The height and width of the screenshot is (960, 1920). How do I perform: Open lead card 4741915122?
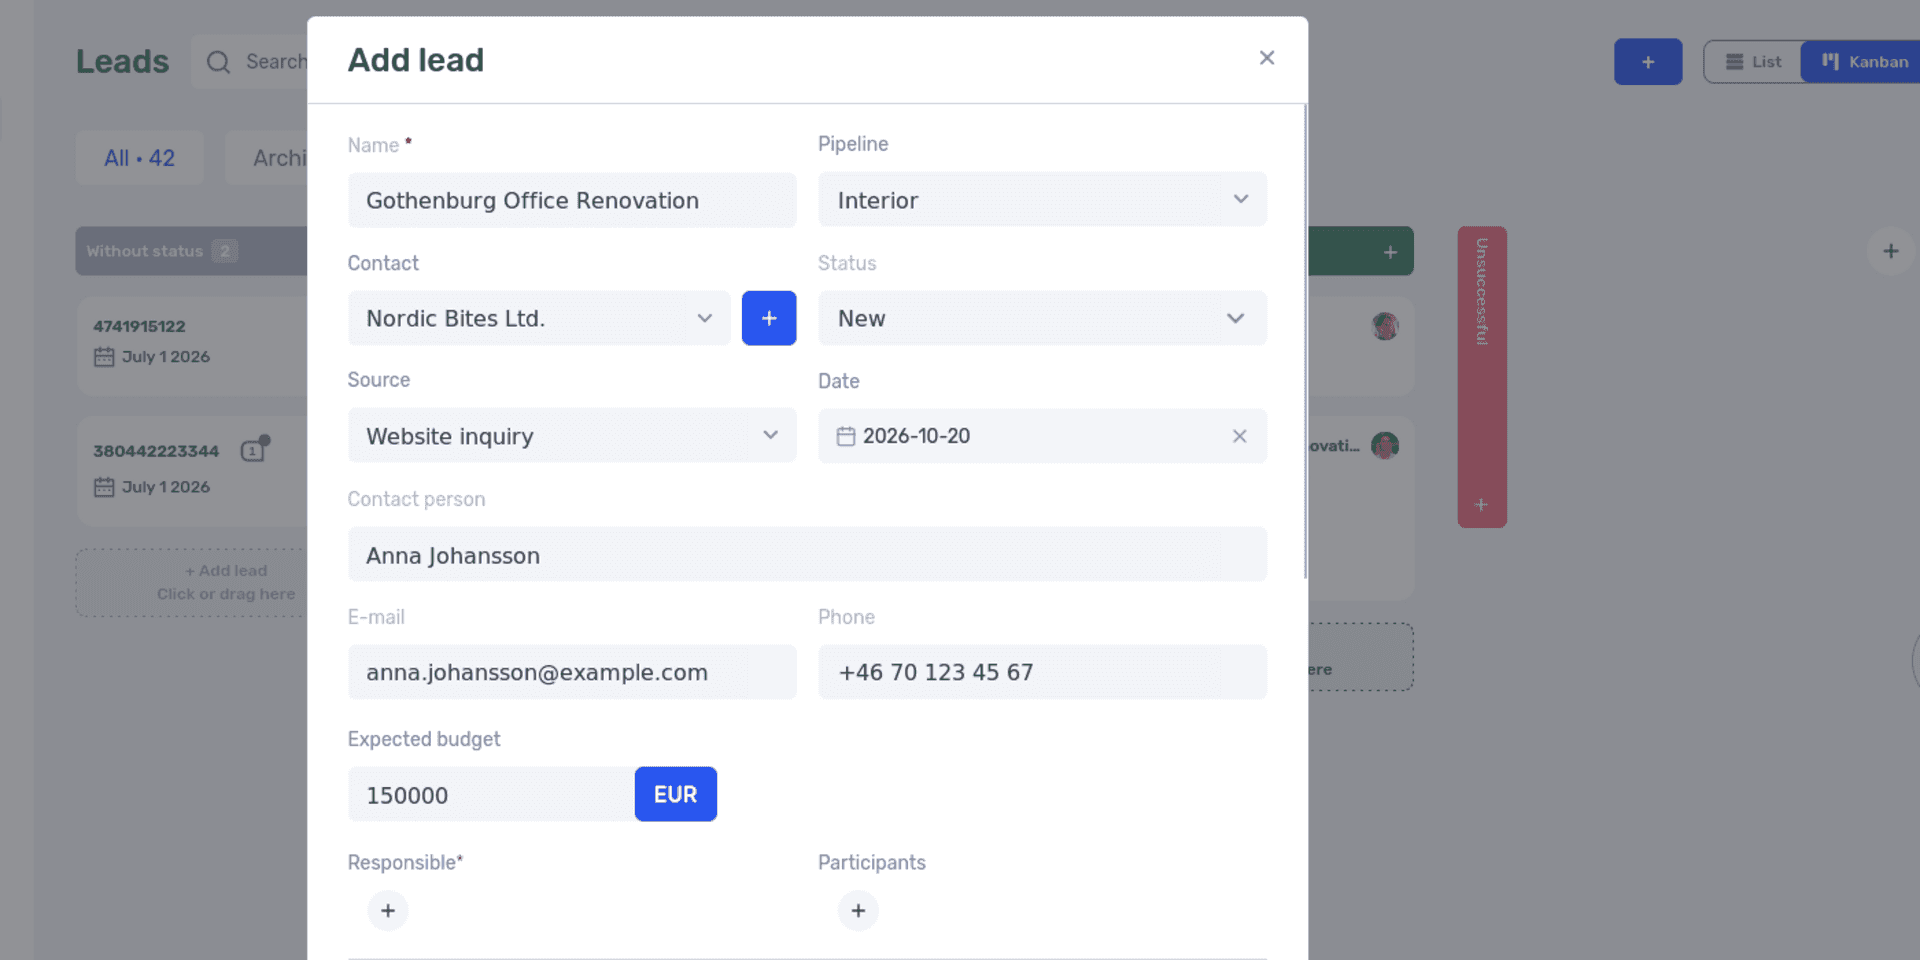click(192, 345)
